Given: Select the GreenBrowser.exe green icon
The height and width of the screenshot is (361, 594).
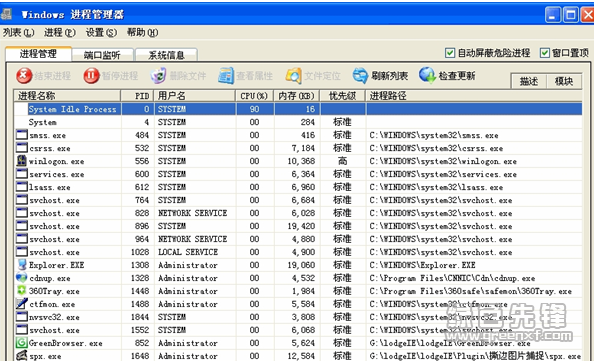Looking at the screenshot, I should (x=22, y=342).
